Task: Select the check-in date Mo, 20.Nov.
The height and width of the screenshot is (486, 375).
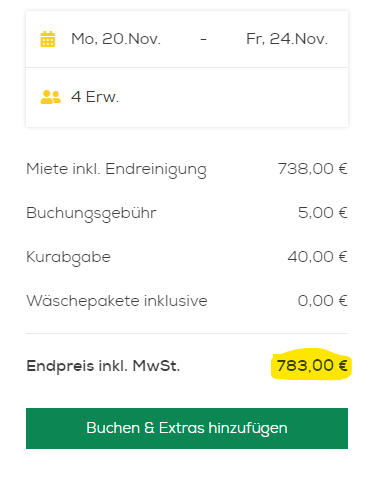Action: 116,39
